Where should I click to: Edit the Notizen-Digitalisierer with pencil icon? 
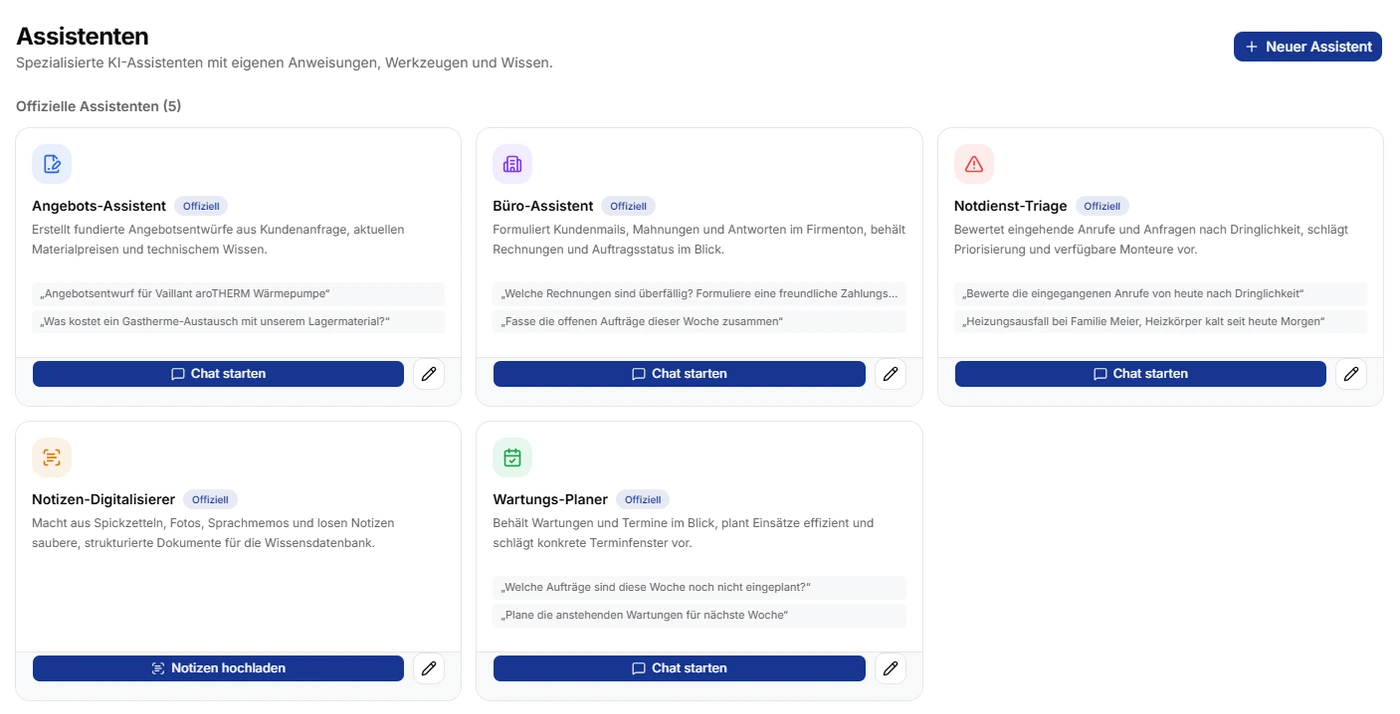click(429, 668)
